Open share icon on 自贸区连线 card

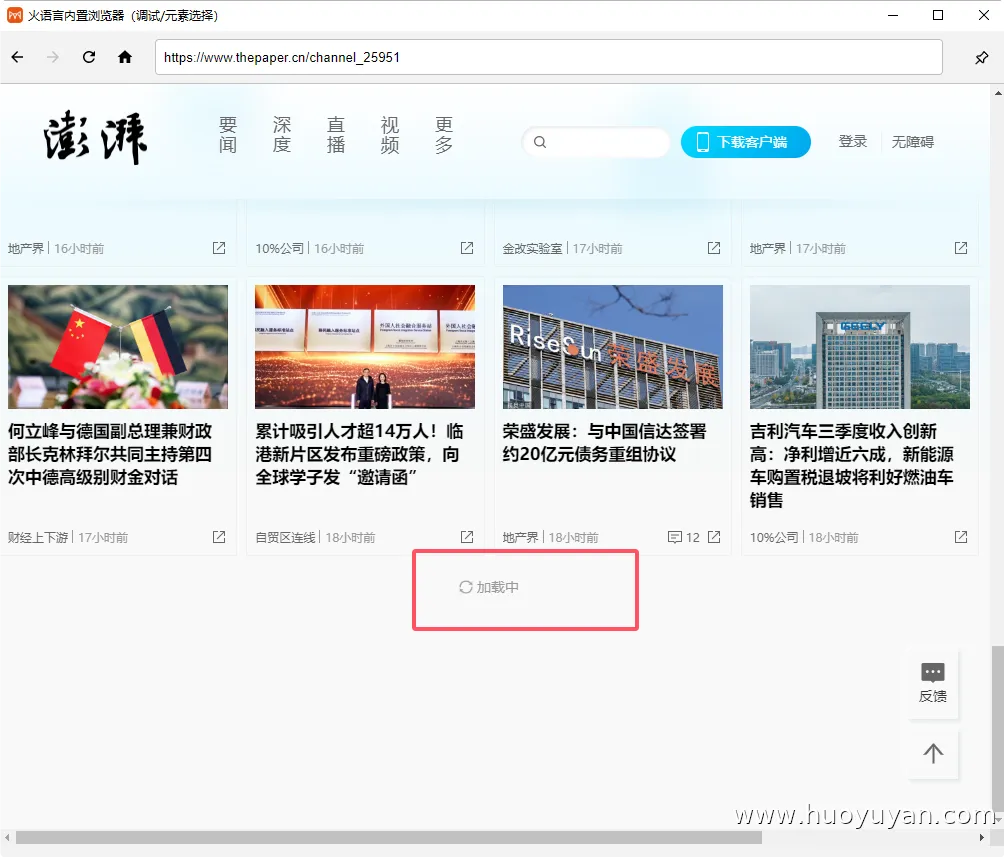pyautogui.click(x=467, y=537)
